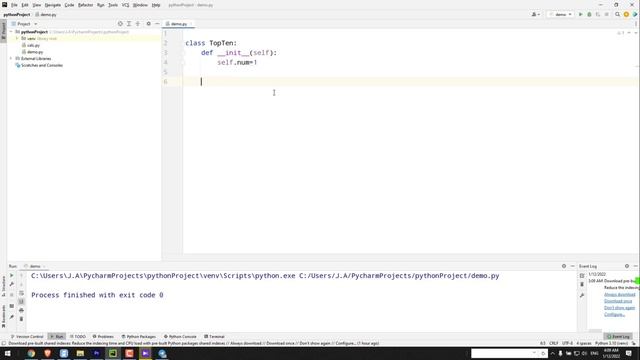Open the Python Packages tab

(139, 337)
